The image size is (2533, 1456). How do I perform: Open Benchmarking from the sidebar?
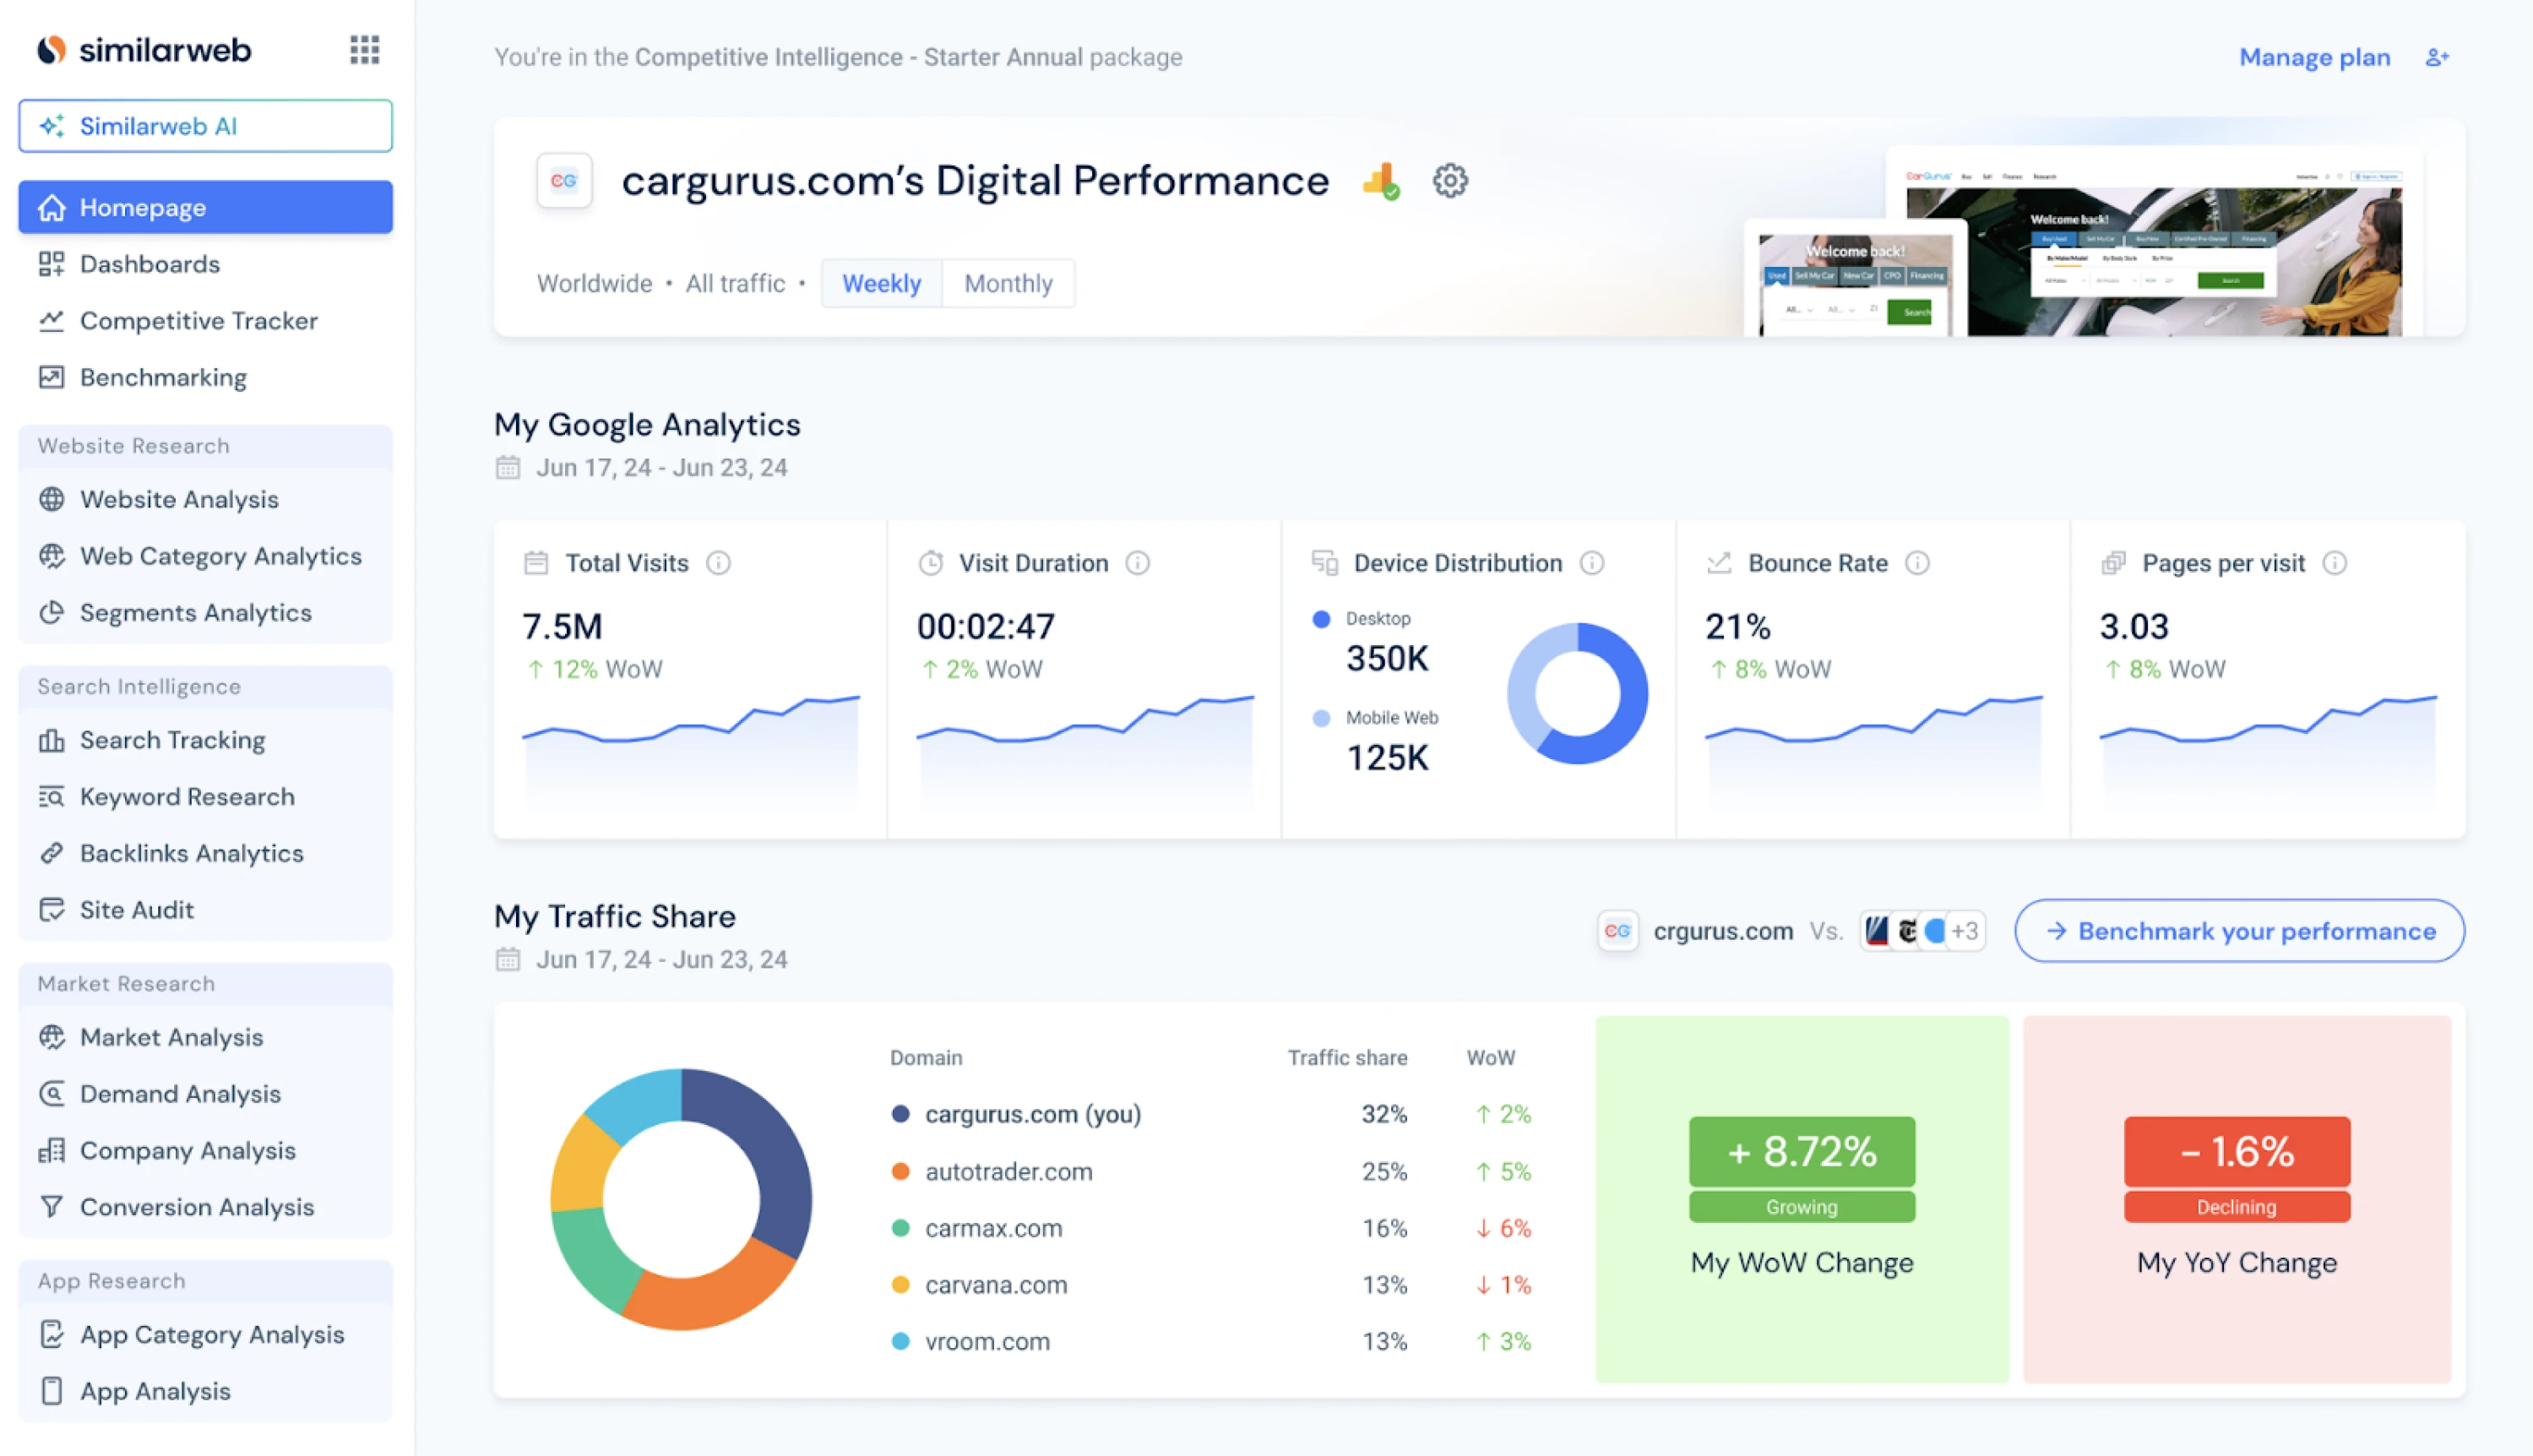tap(162, 377)
